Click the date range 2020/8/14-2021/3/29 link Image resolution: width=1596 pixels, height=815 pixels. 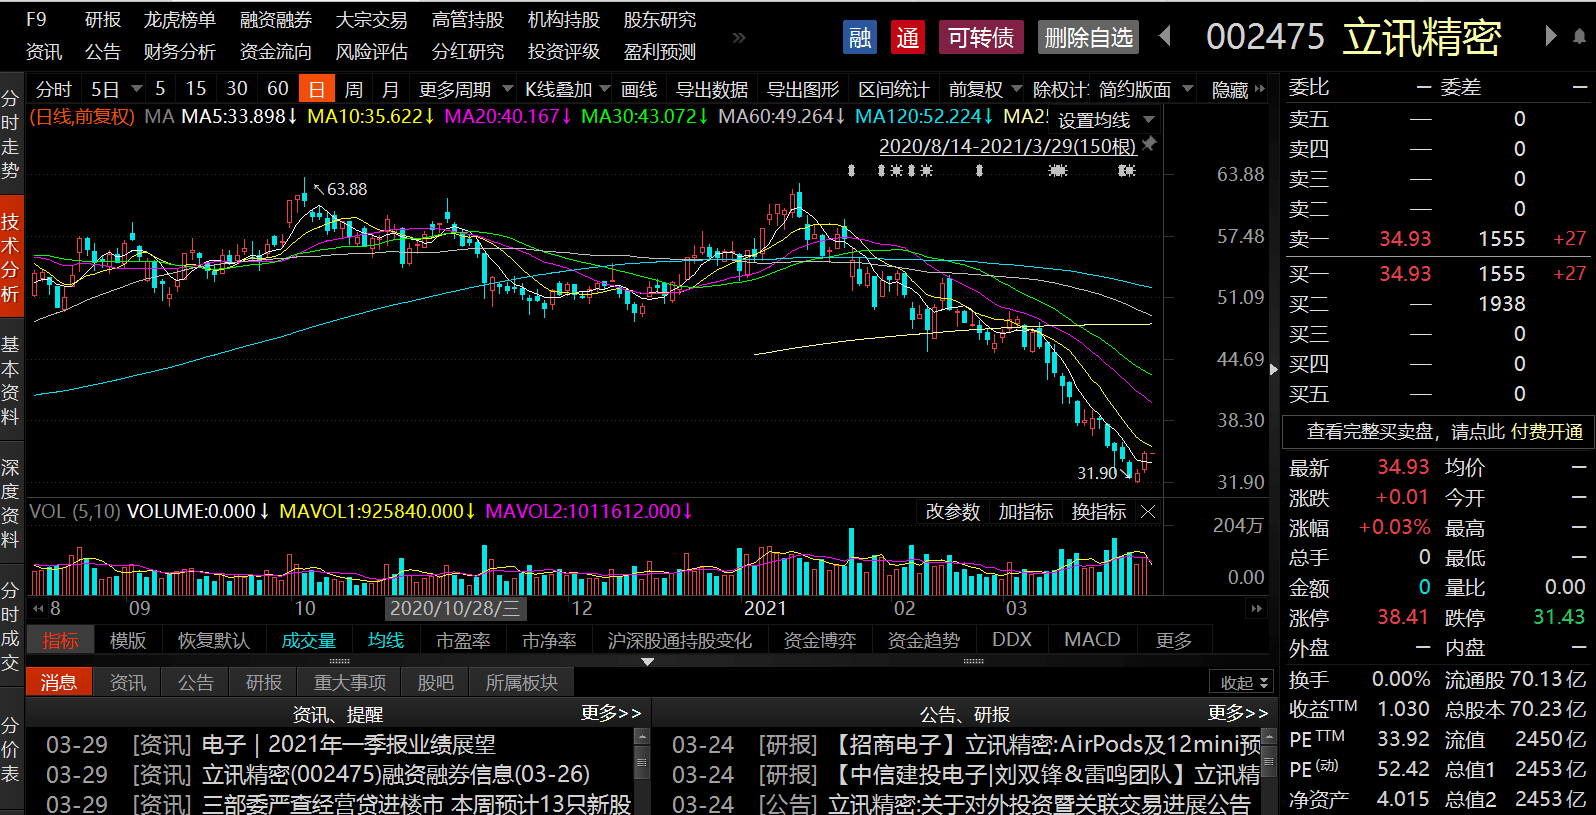[1007, 147]
